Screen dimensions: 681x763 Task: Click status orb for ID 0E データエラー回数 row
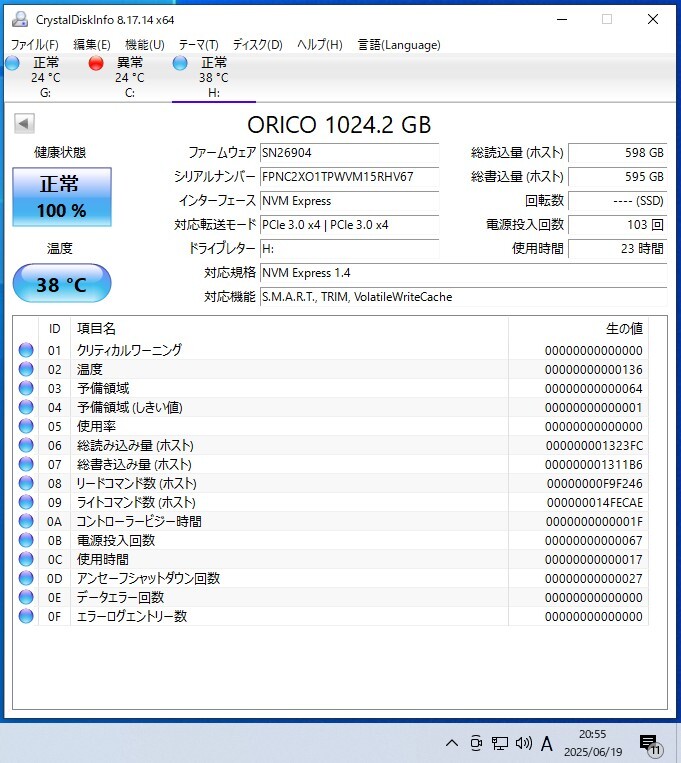pos(26,597)
